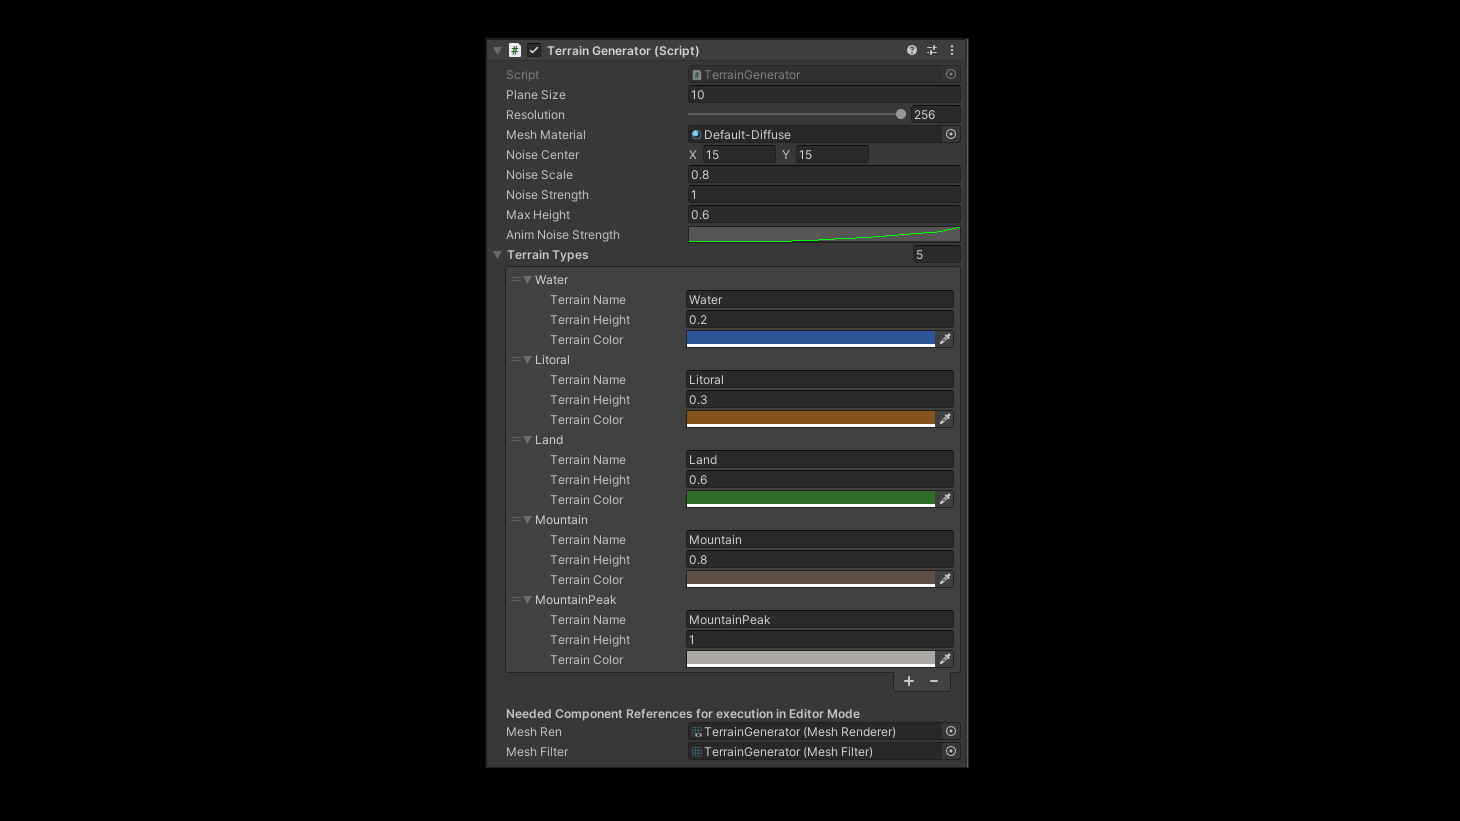Click the Mesh Material object picker icon
This screenshot has height=821, width=1460.
pyautogui.click(x=951, y=134)
